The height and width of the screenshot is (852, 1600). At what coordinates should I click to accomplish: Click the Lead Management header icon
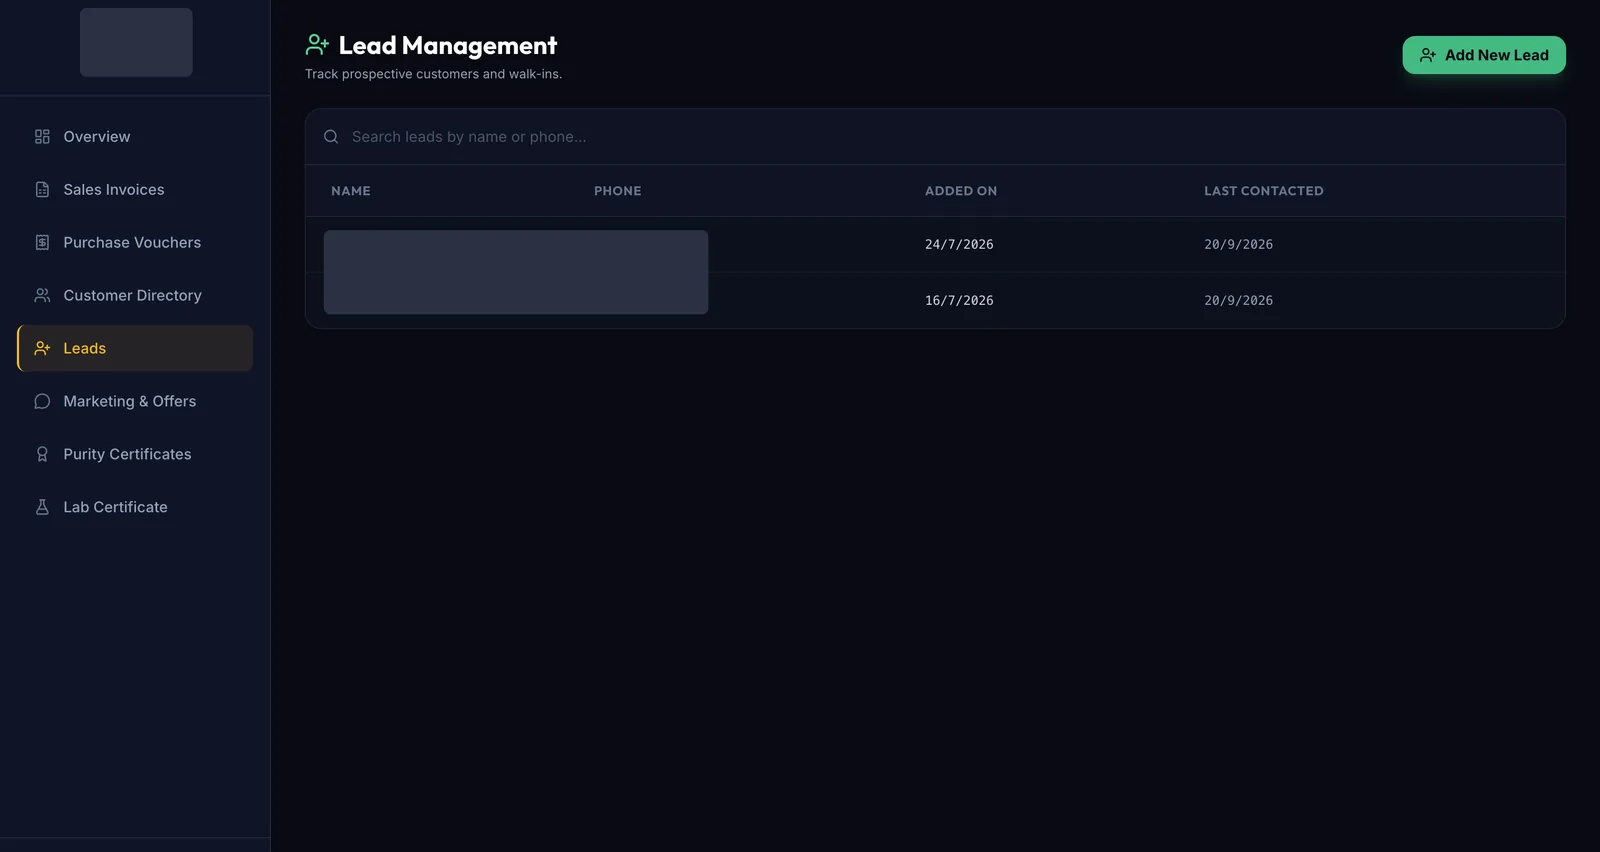click(x=317, y=45)
